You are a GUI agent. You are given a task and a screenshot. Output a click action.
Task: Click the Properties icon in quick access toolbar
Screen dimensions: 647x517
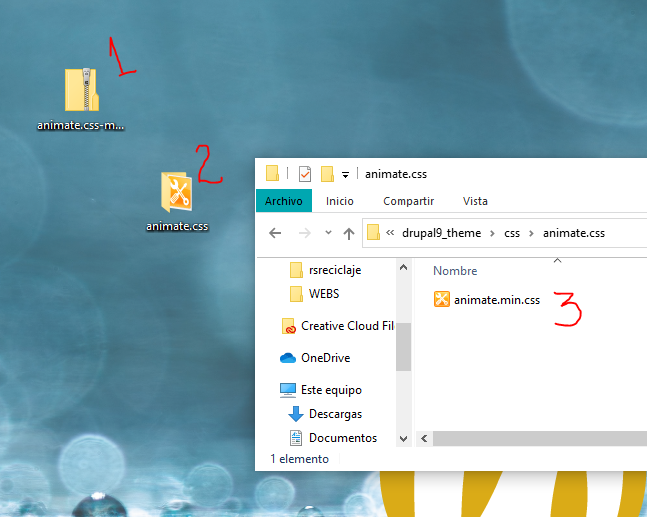click(305, 174)
